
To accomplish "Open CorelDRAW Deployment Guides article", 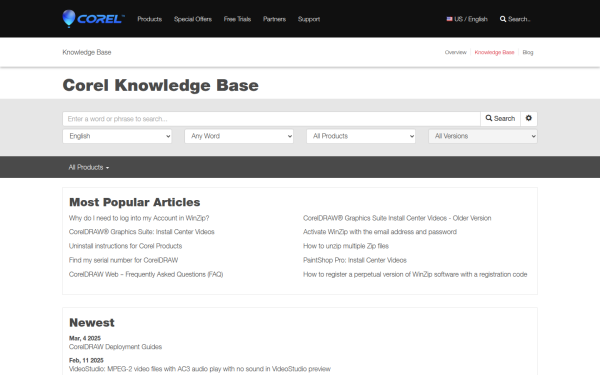I will click(115, 347).
